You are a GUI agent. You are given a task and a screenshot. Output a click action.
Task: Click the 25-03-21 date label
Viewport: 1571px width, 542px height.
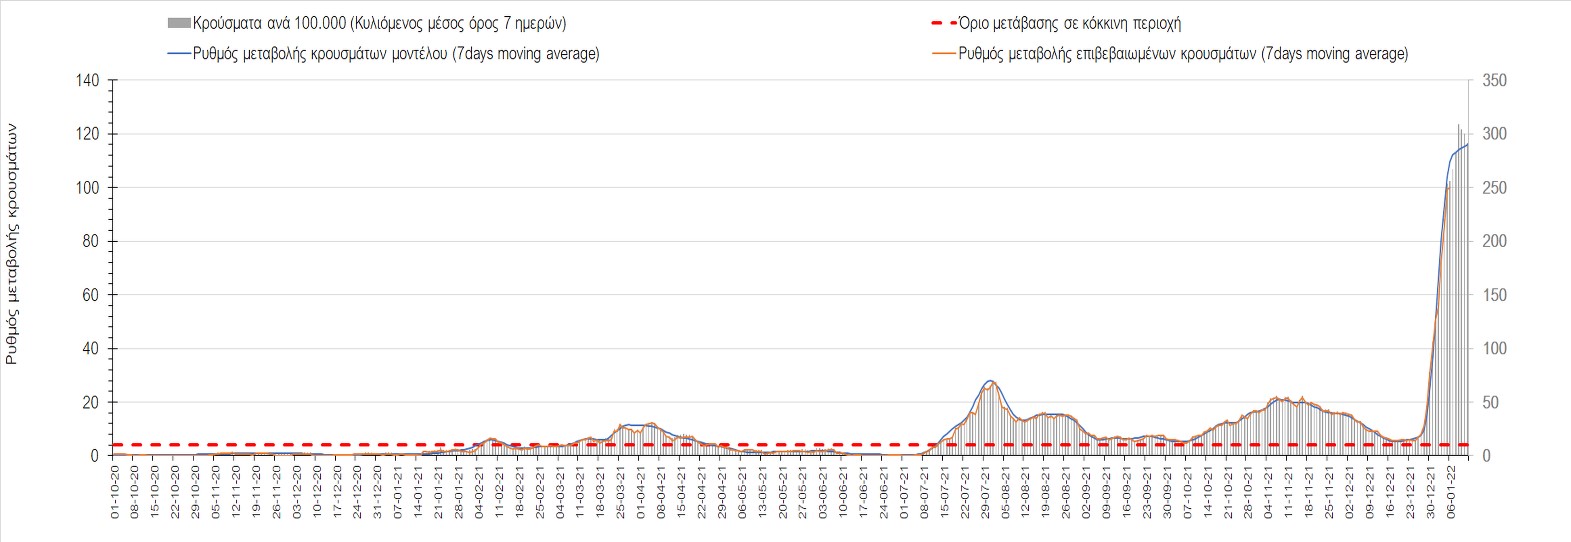click(x=620, y=489)
